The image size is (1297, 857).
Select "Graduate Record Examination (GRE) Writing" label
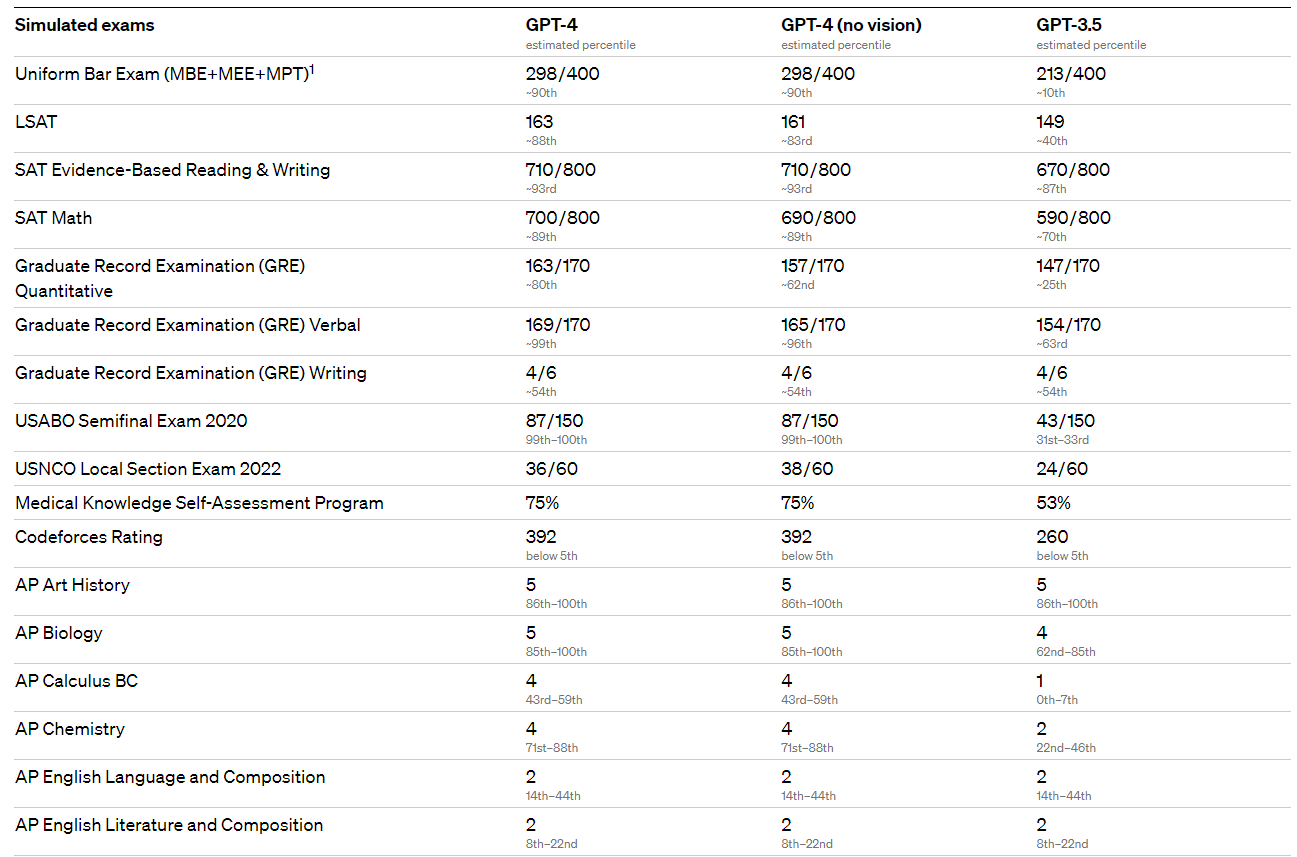(191, 373)
